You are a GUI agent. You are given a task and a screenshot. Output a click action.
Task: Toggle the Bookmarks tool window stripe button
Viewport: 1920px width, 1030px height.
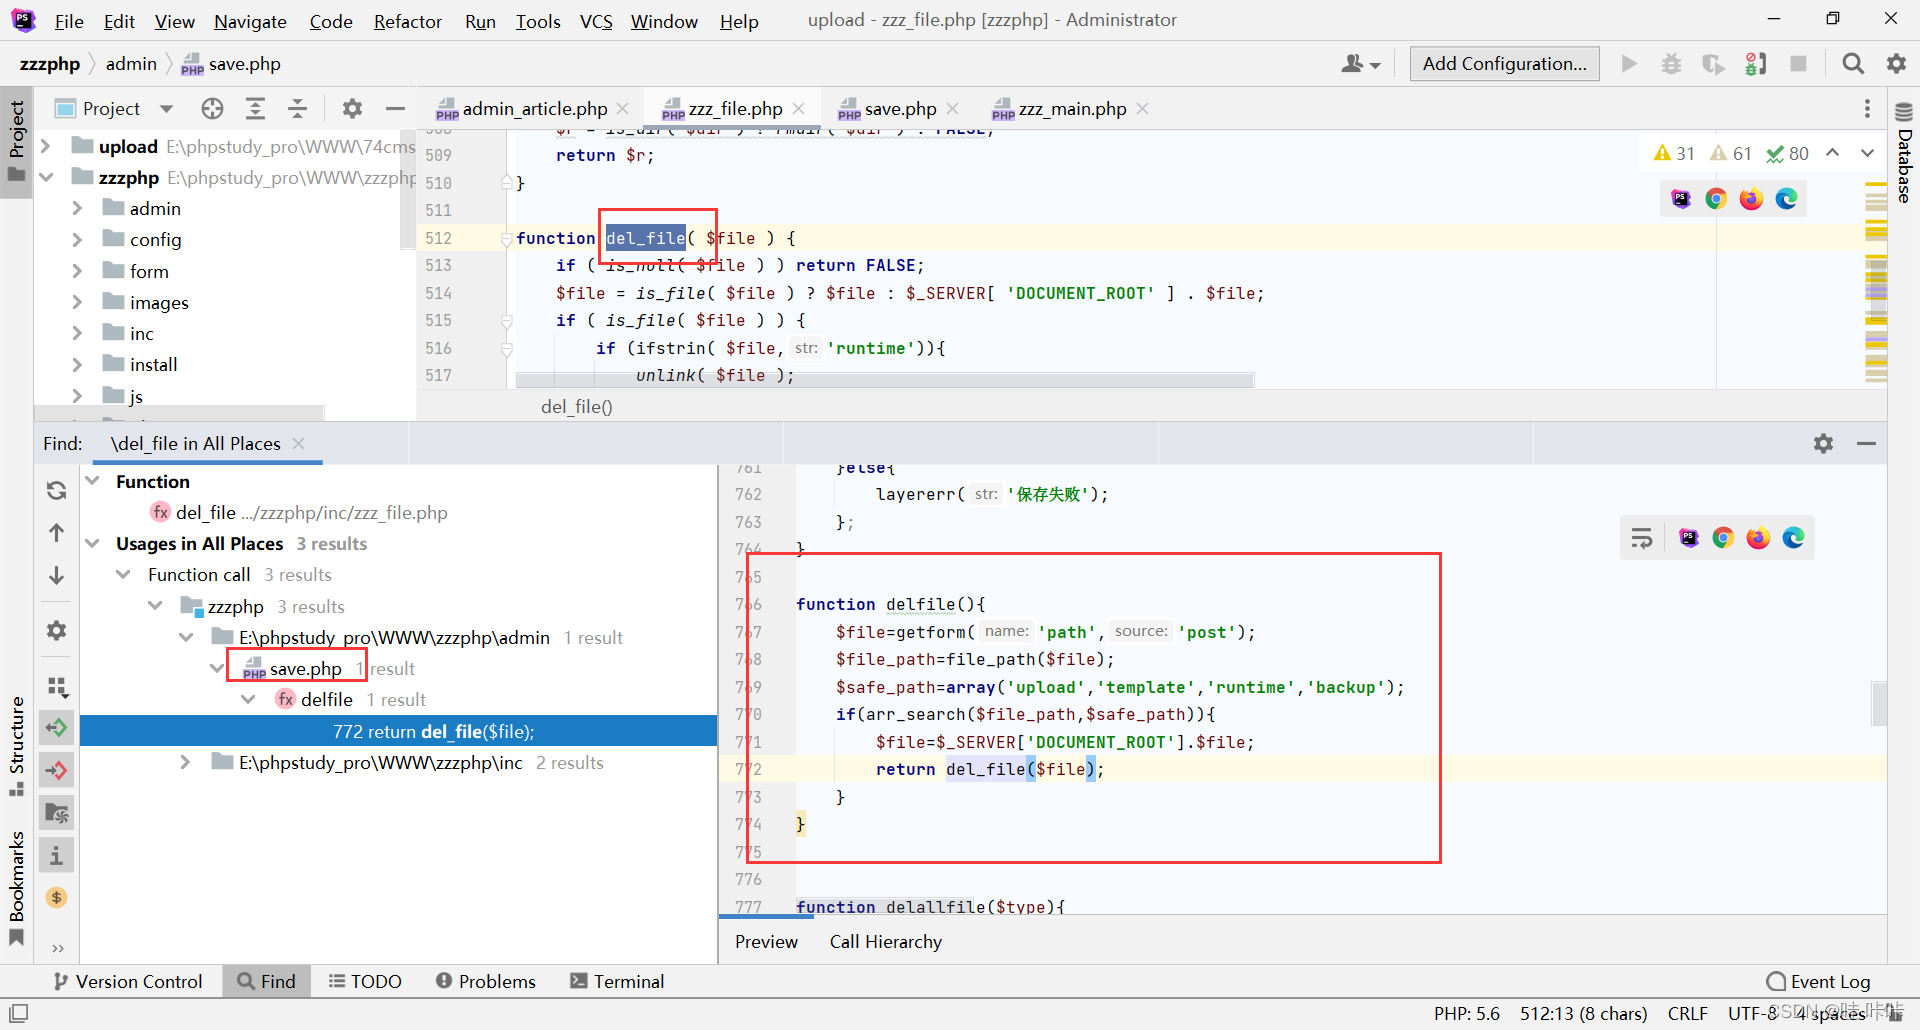point(17,888)
